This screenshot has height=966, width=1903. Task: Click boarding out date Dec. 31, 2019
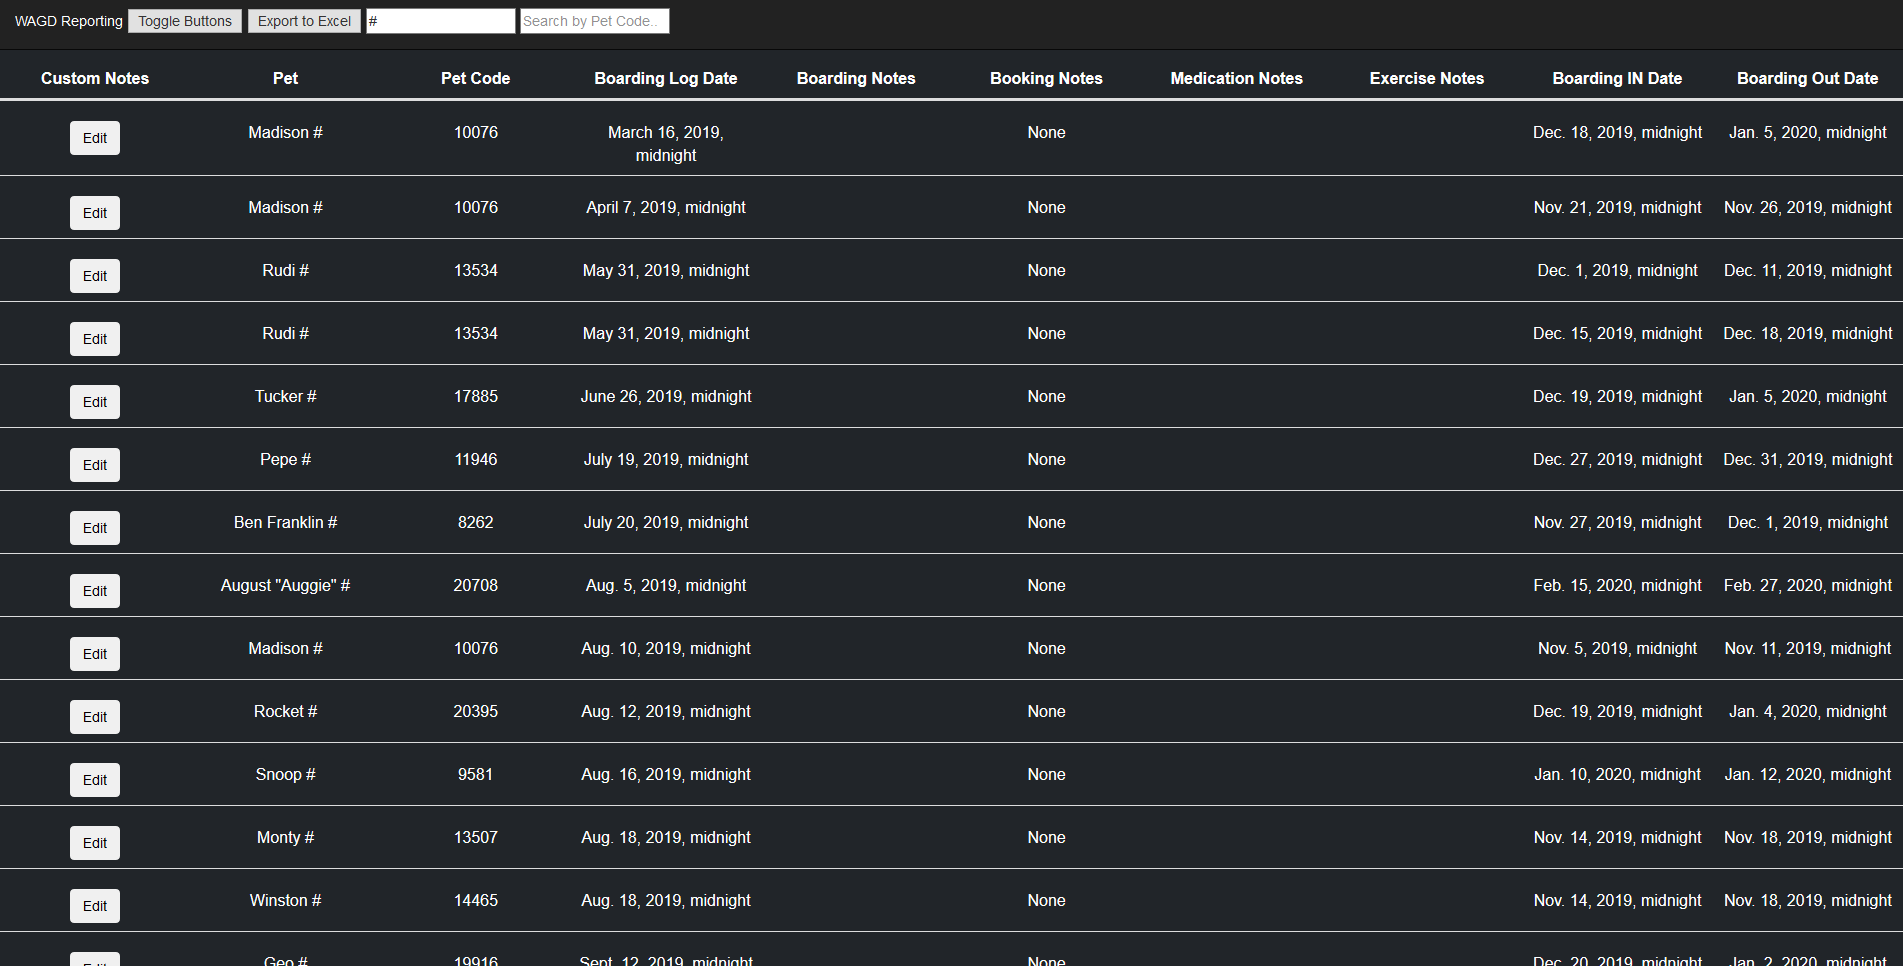1808,459
